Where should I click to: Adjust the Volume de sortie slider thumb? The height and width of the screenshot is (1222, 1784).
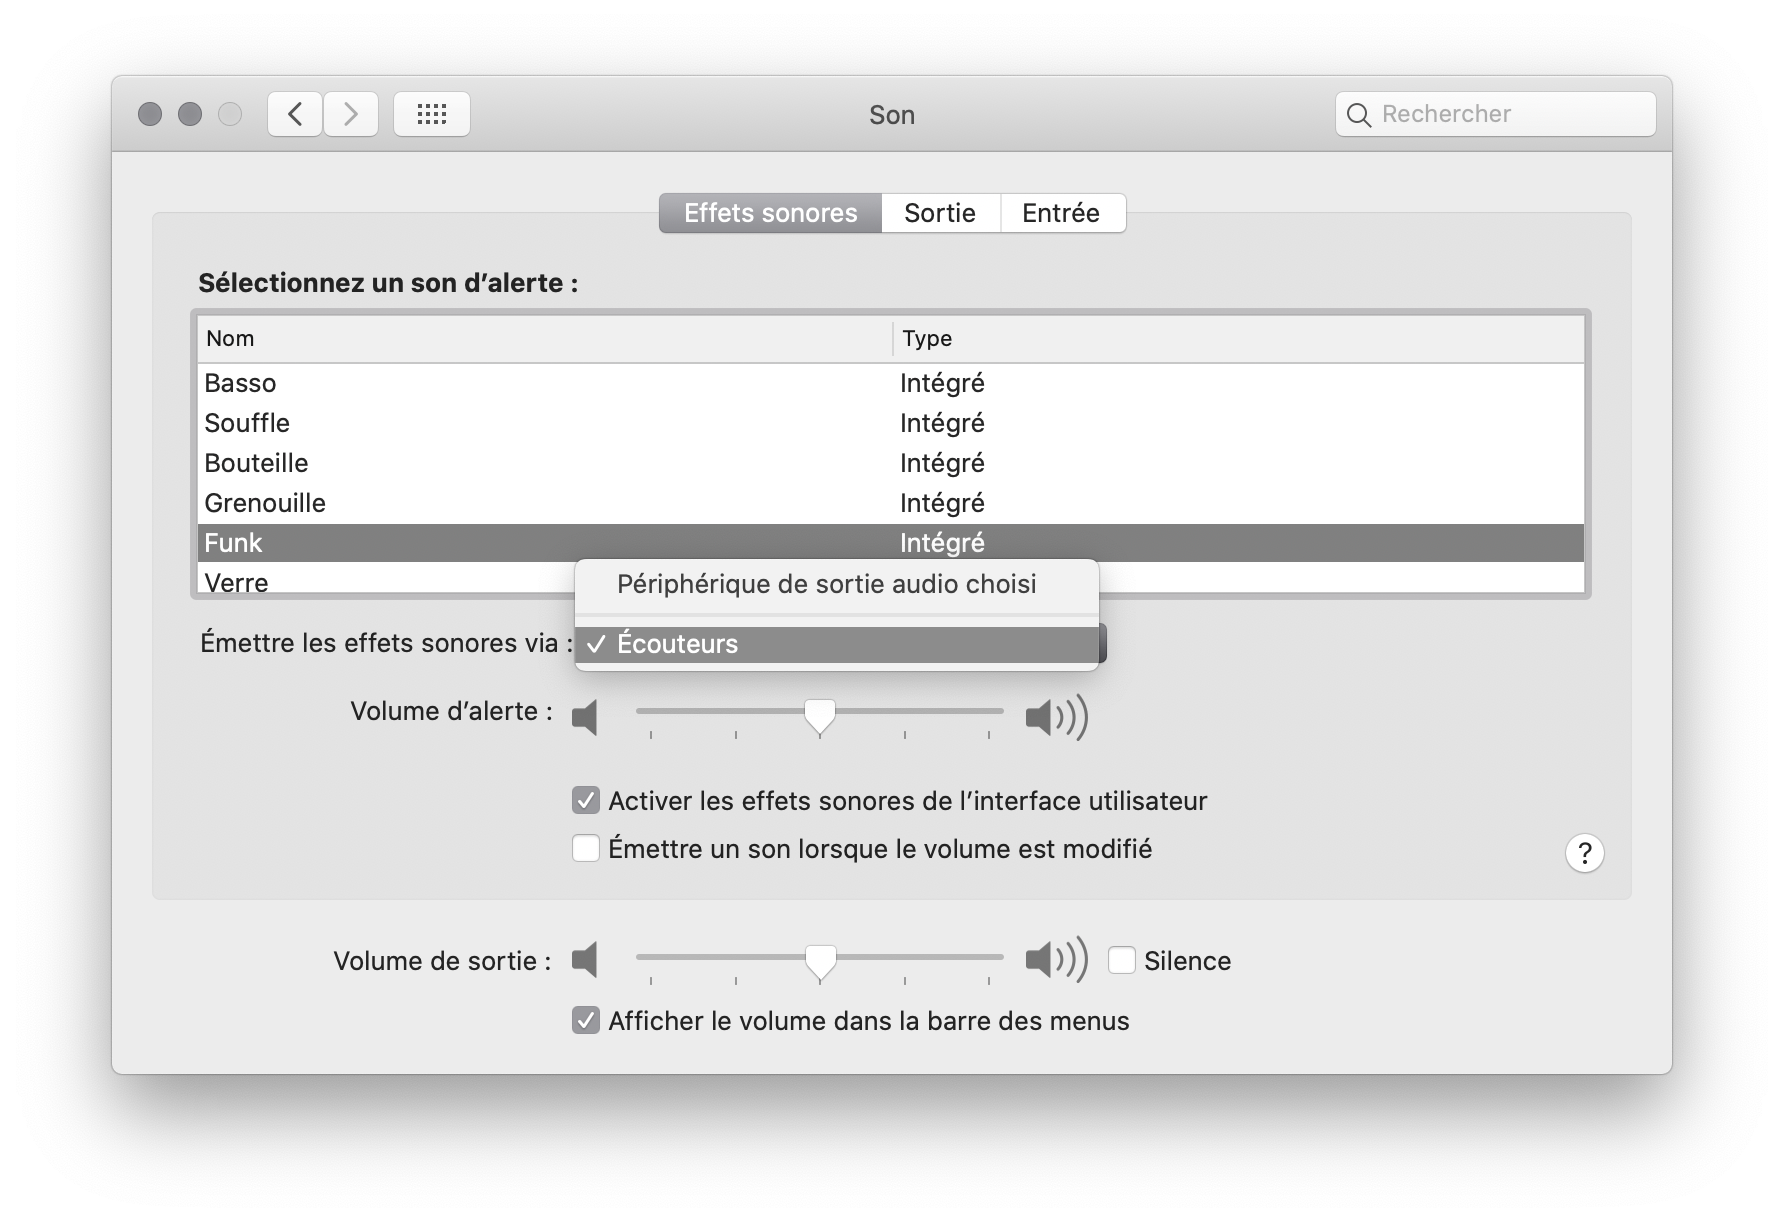[820, 962]
